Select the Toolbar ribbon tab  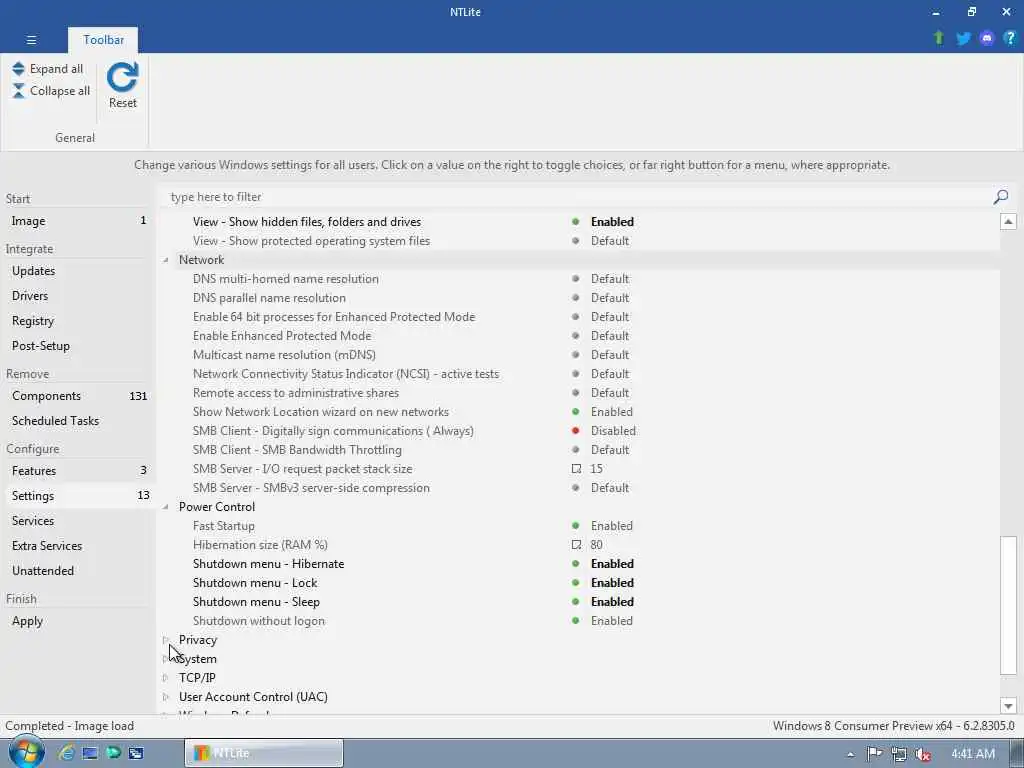(x=103, y=40)
